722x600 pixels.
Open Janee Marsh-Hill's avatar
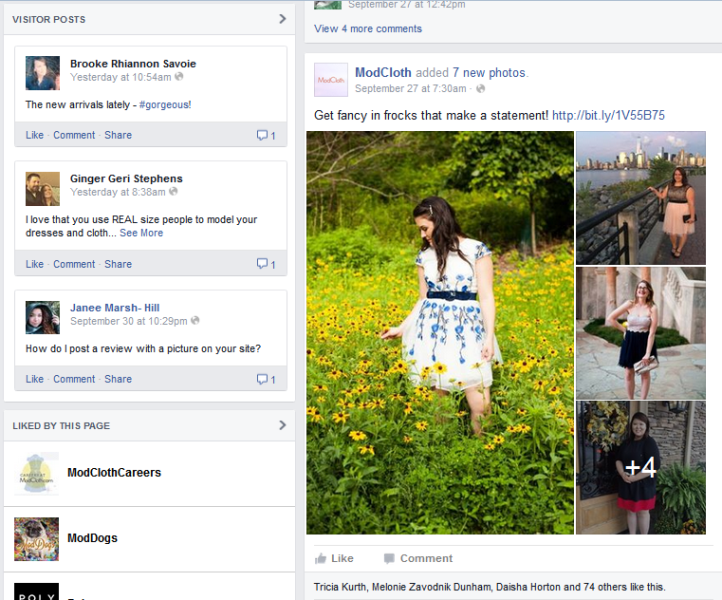point(42,317)
